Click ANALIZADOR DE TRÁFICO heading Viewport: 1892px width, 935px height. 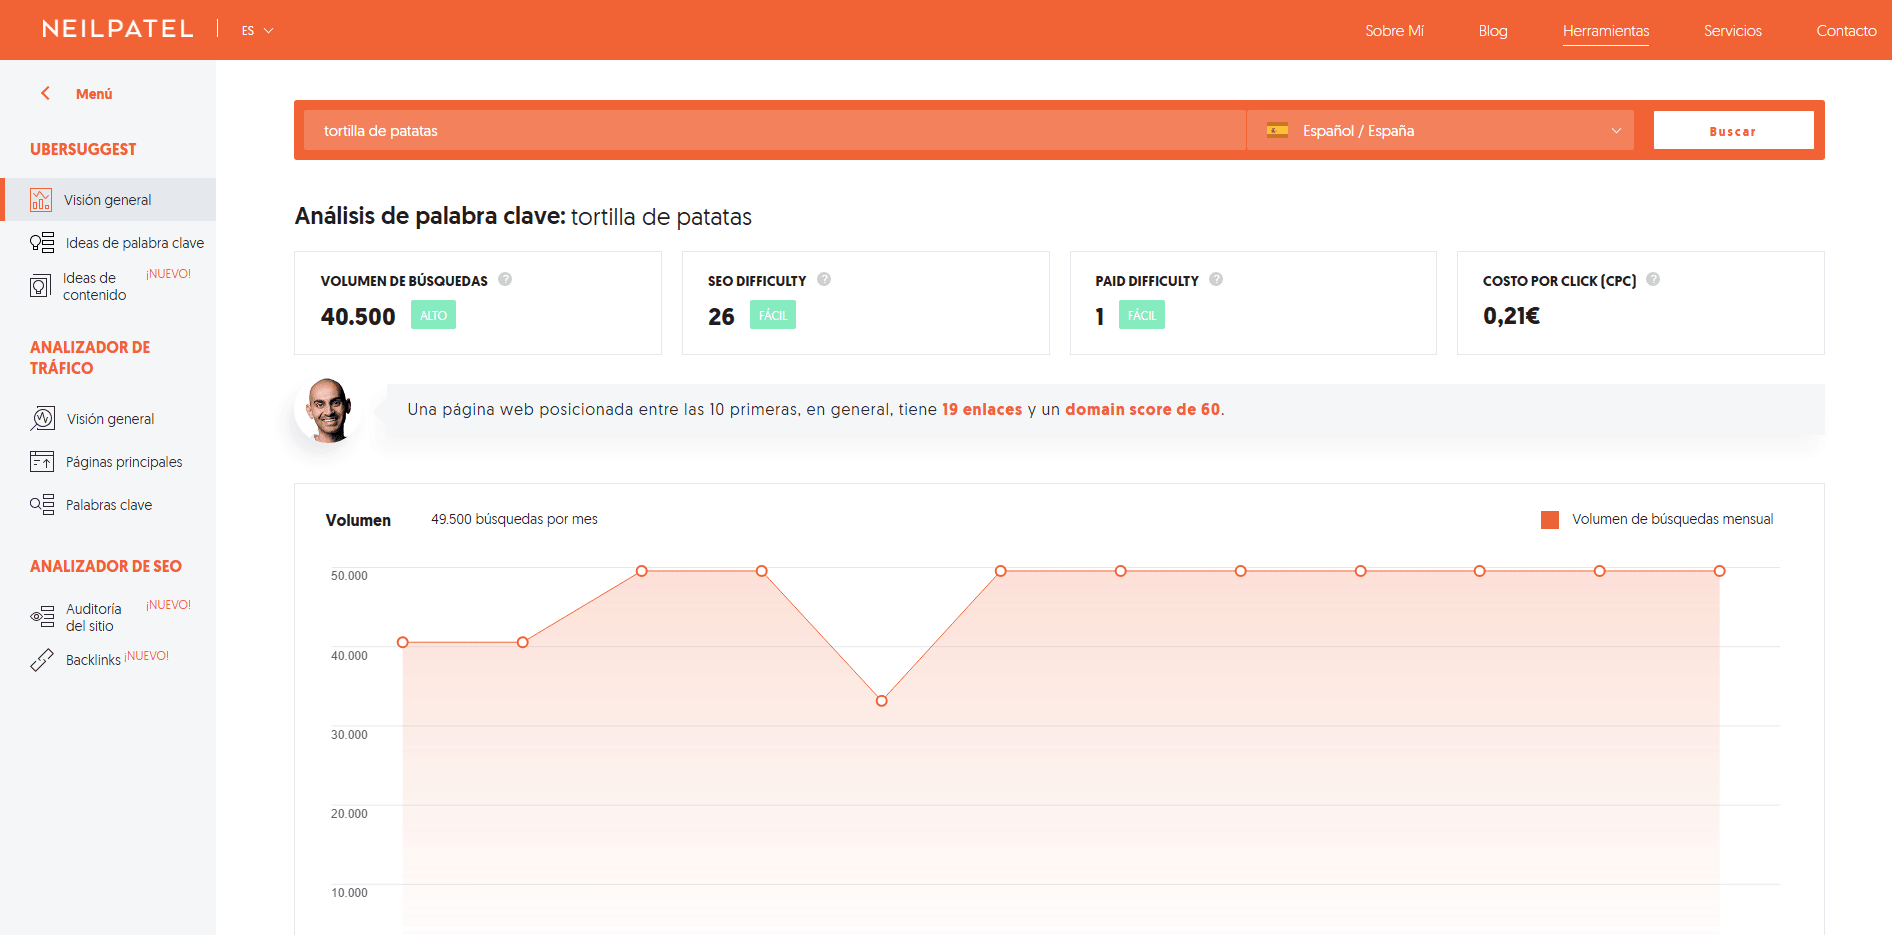(90, 357)
